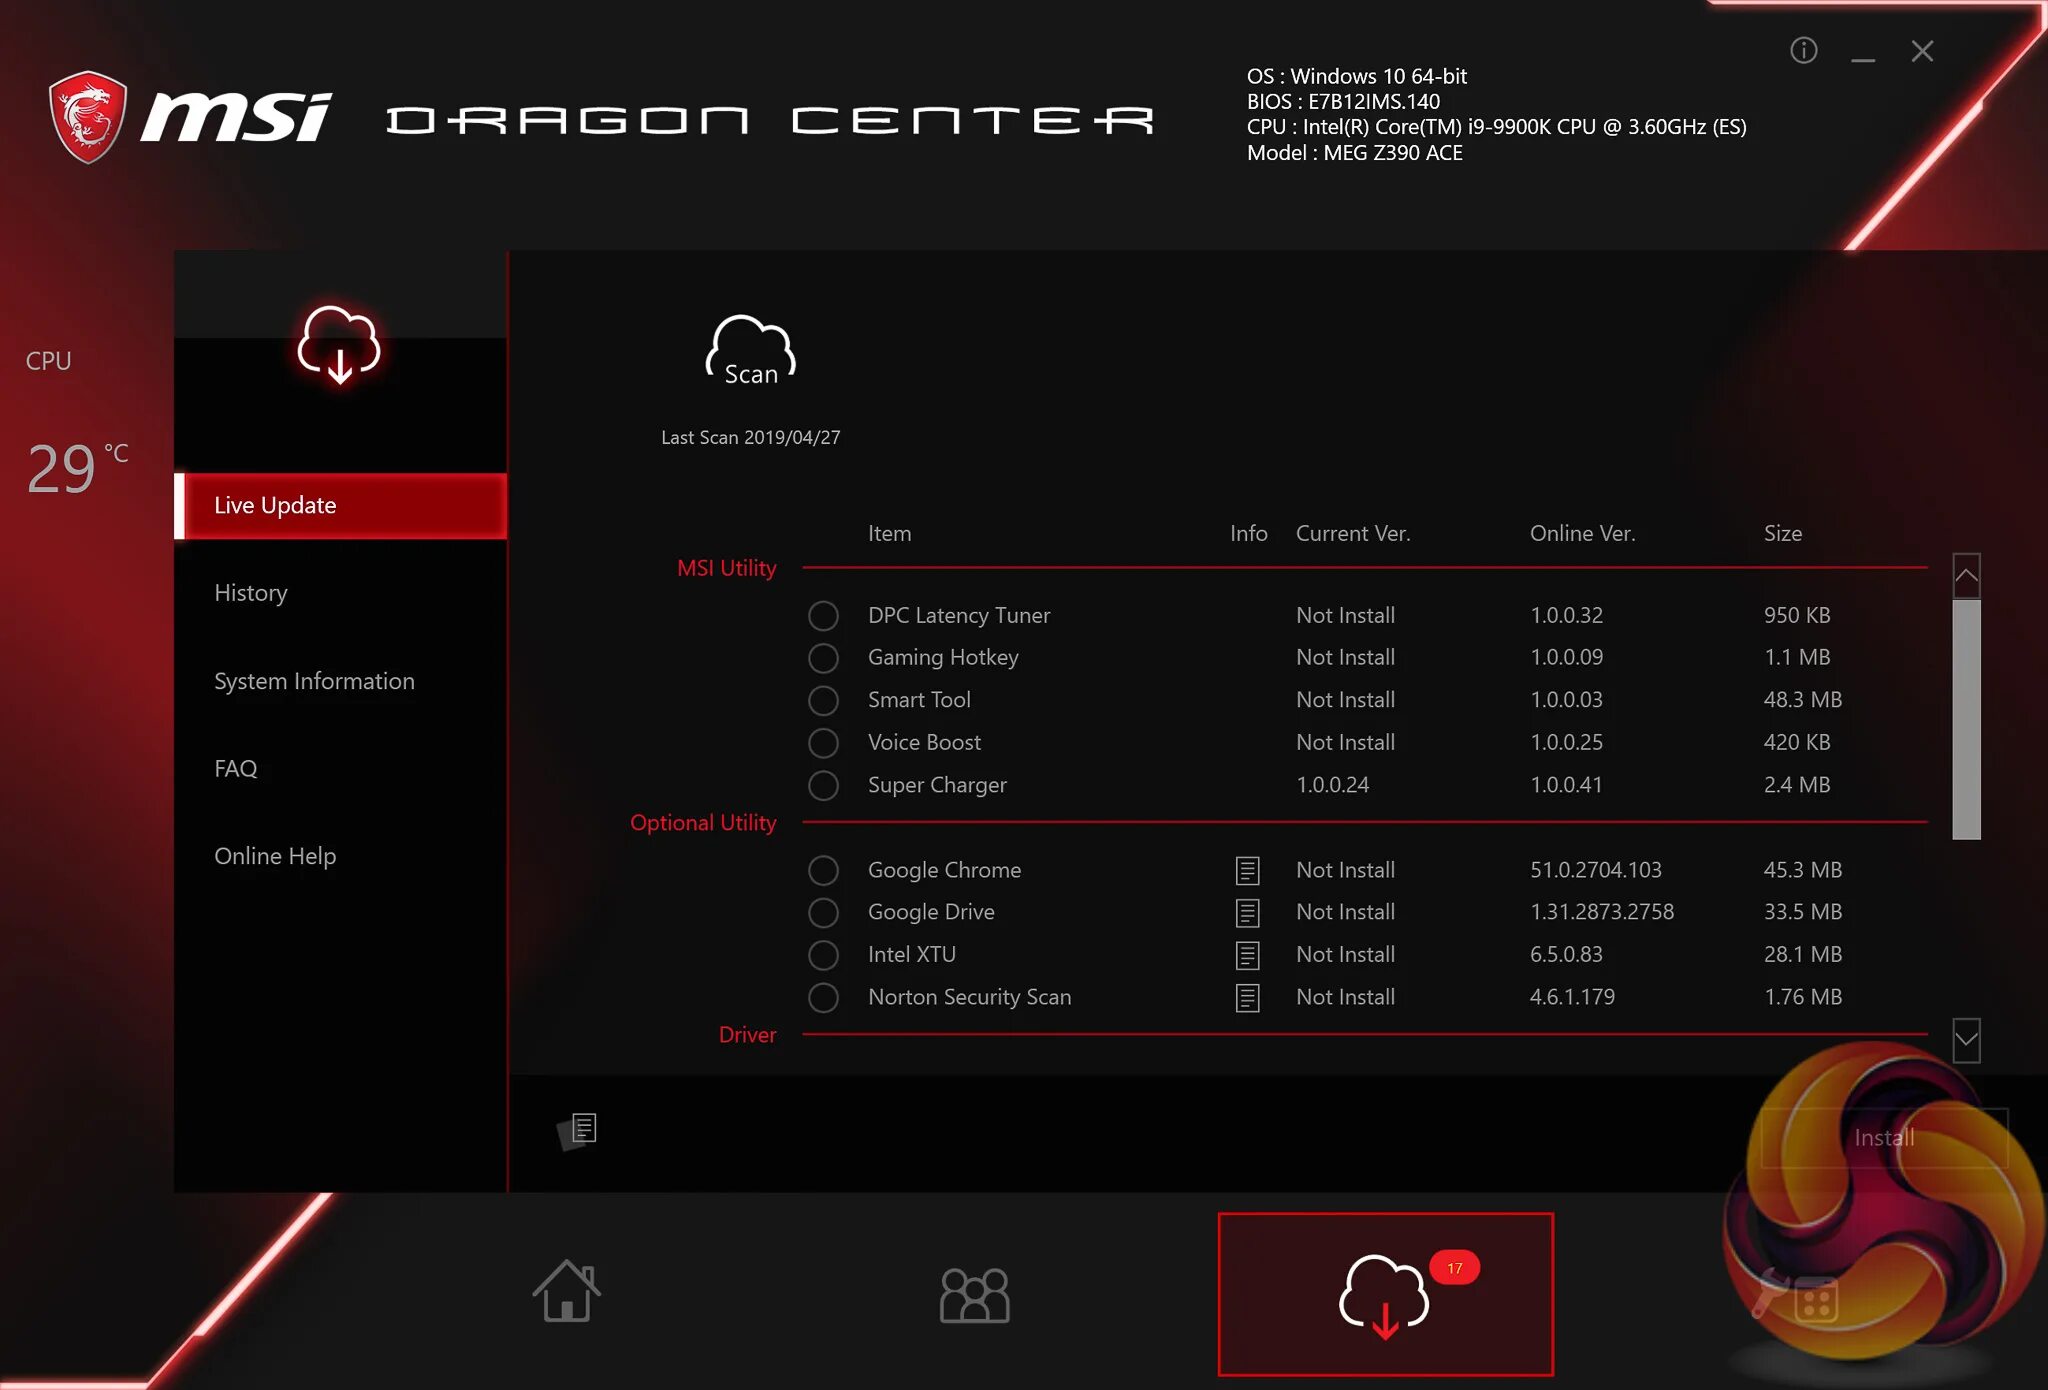Open the Live Update download icon in bottom bar
The width and height of the screenshot is (2048, 1390).
coord(1385,1294)
